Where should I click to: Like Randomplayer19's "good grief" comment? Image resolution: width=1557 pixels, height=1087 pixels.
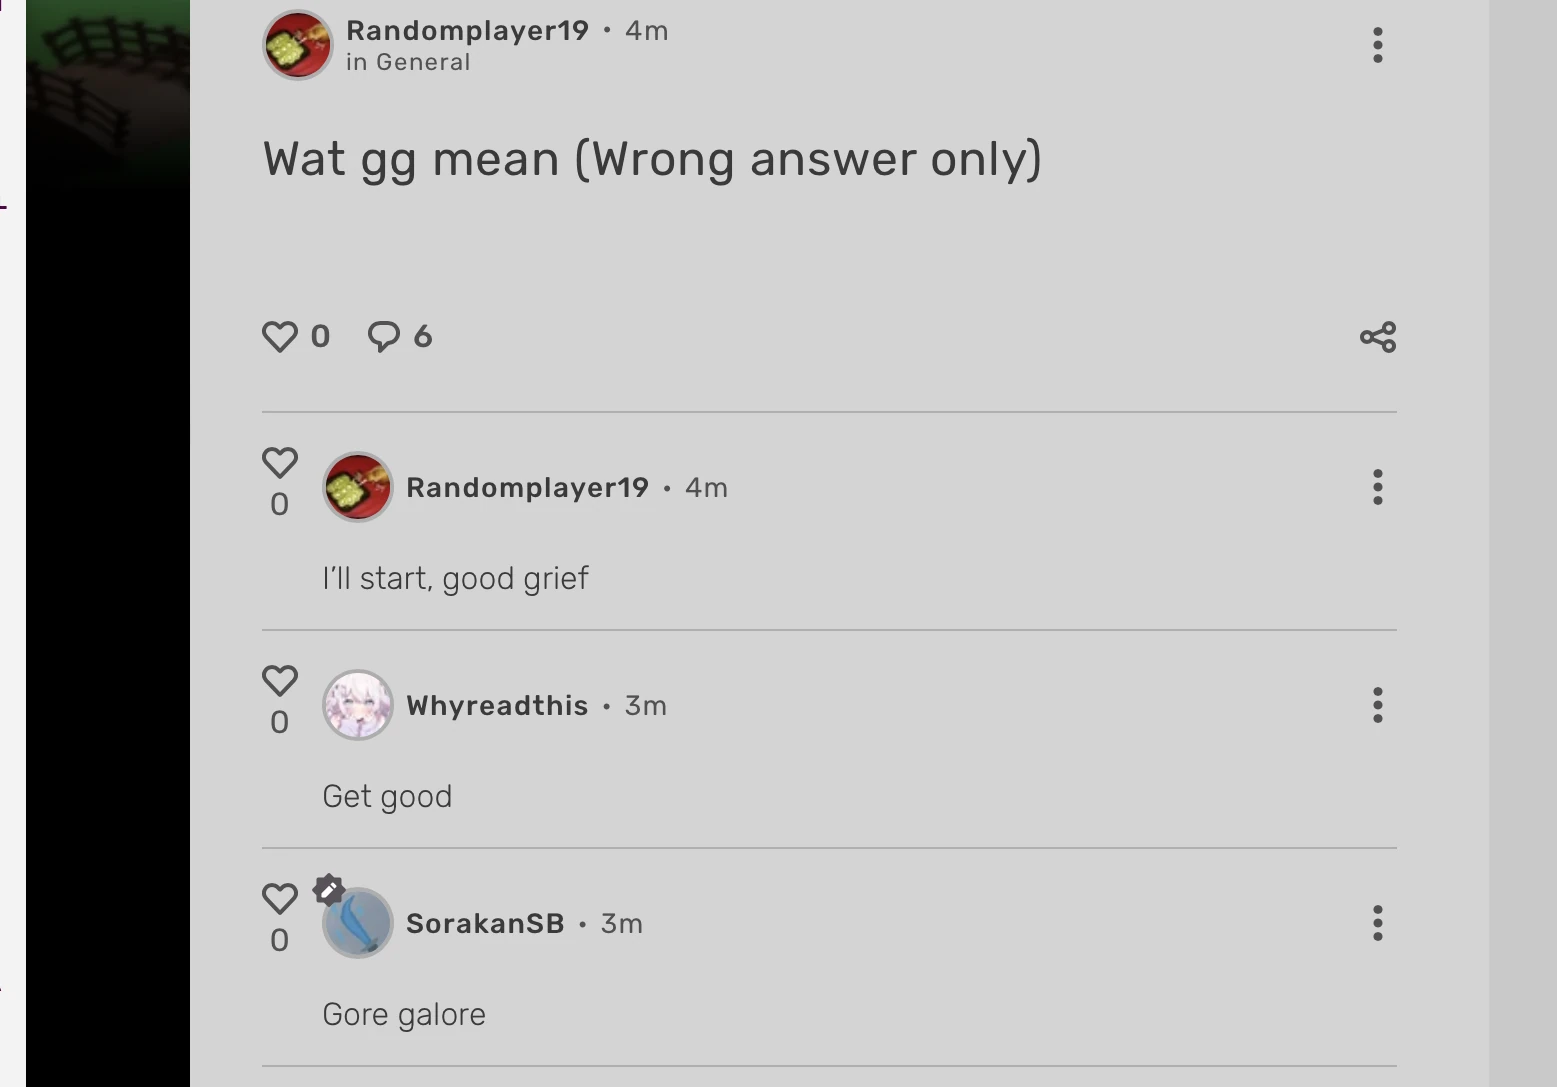click(280, 463)
